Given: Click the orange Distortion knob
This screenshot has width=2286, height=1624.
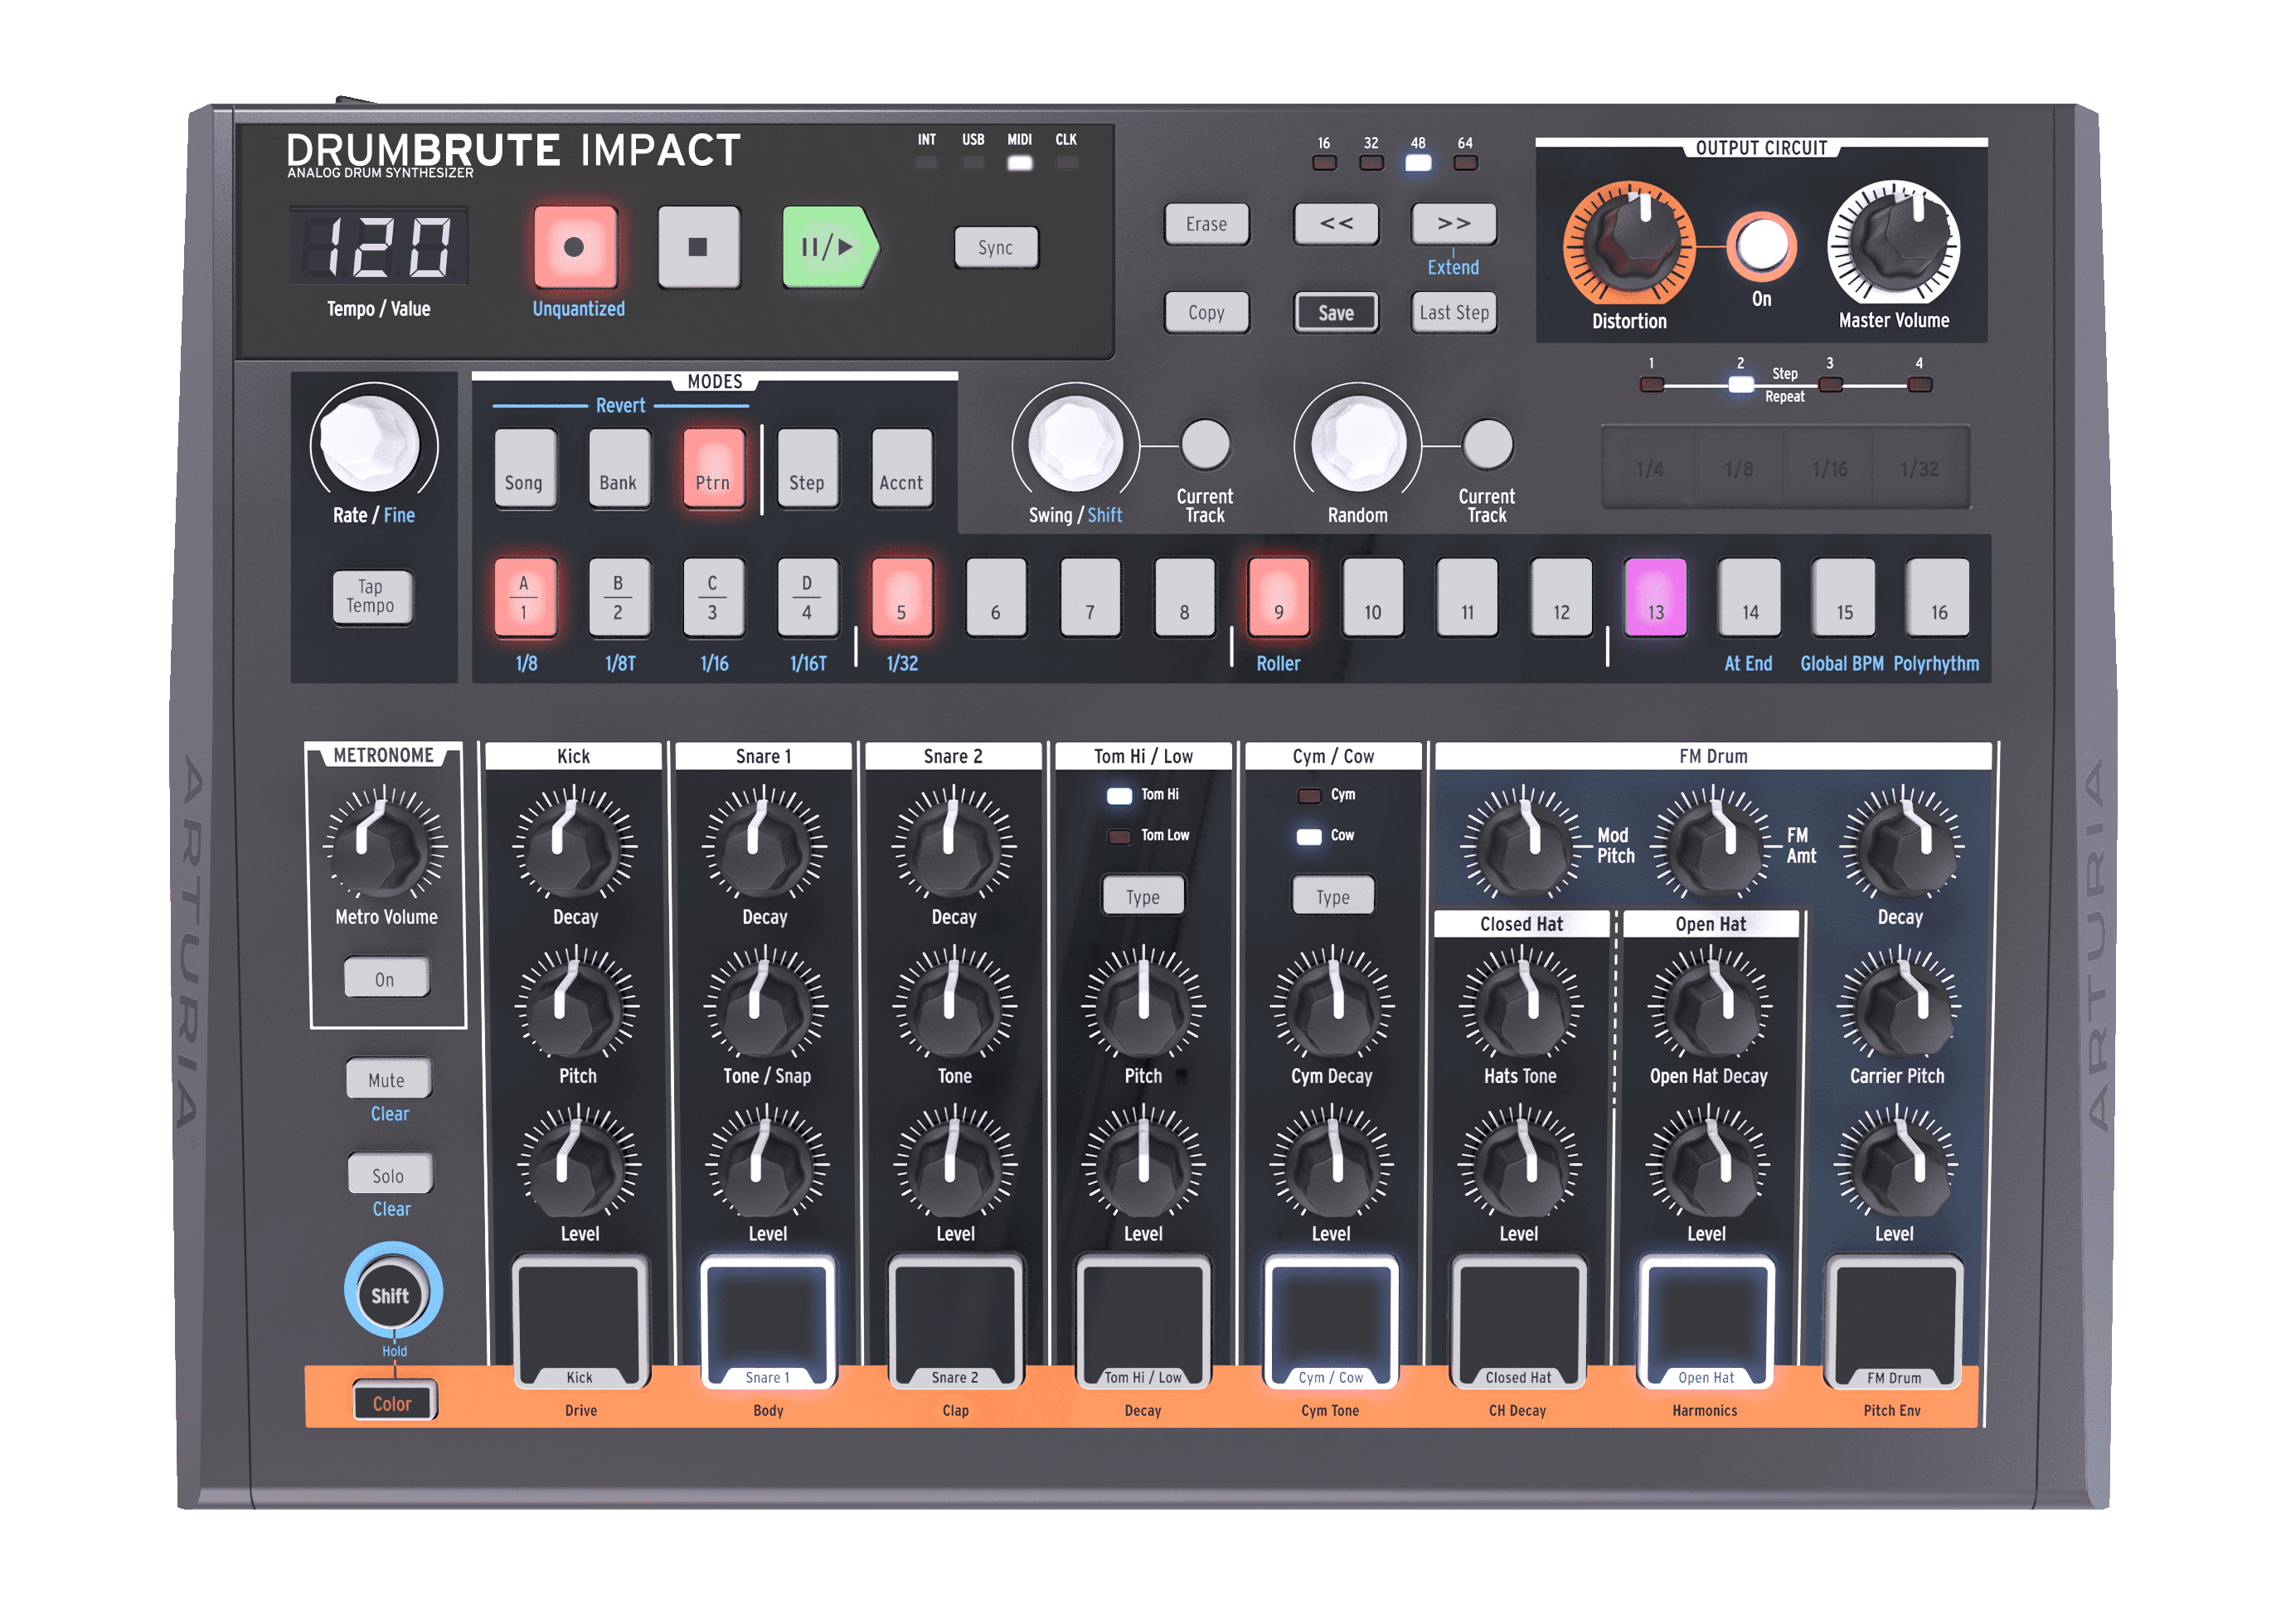Looking at the screenshot, I should pyautogui.click(x=1629, y=244).
